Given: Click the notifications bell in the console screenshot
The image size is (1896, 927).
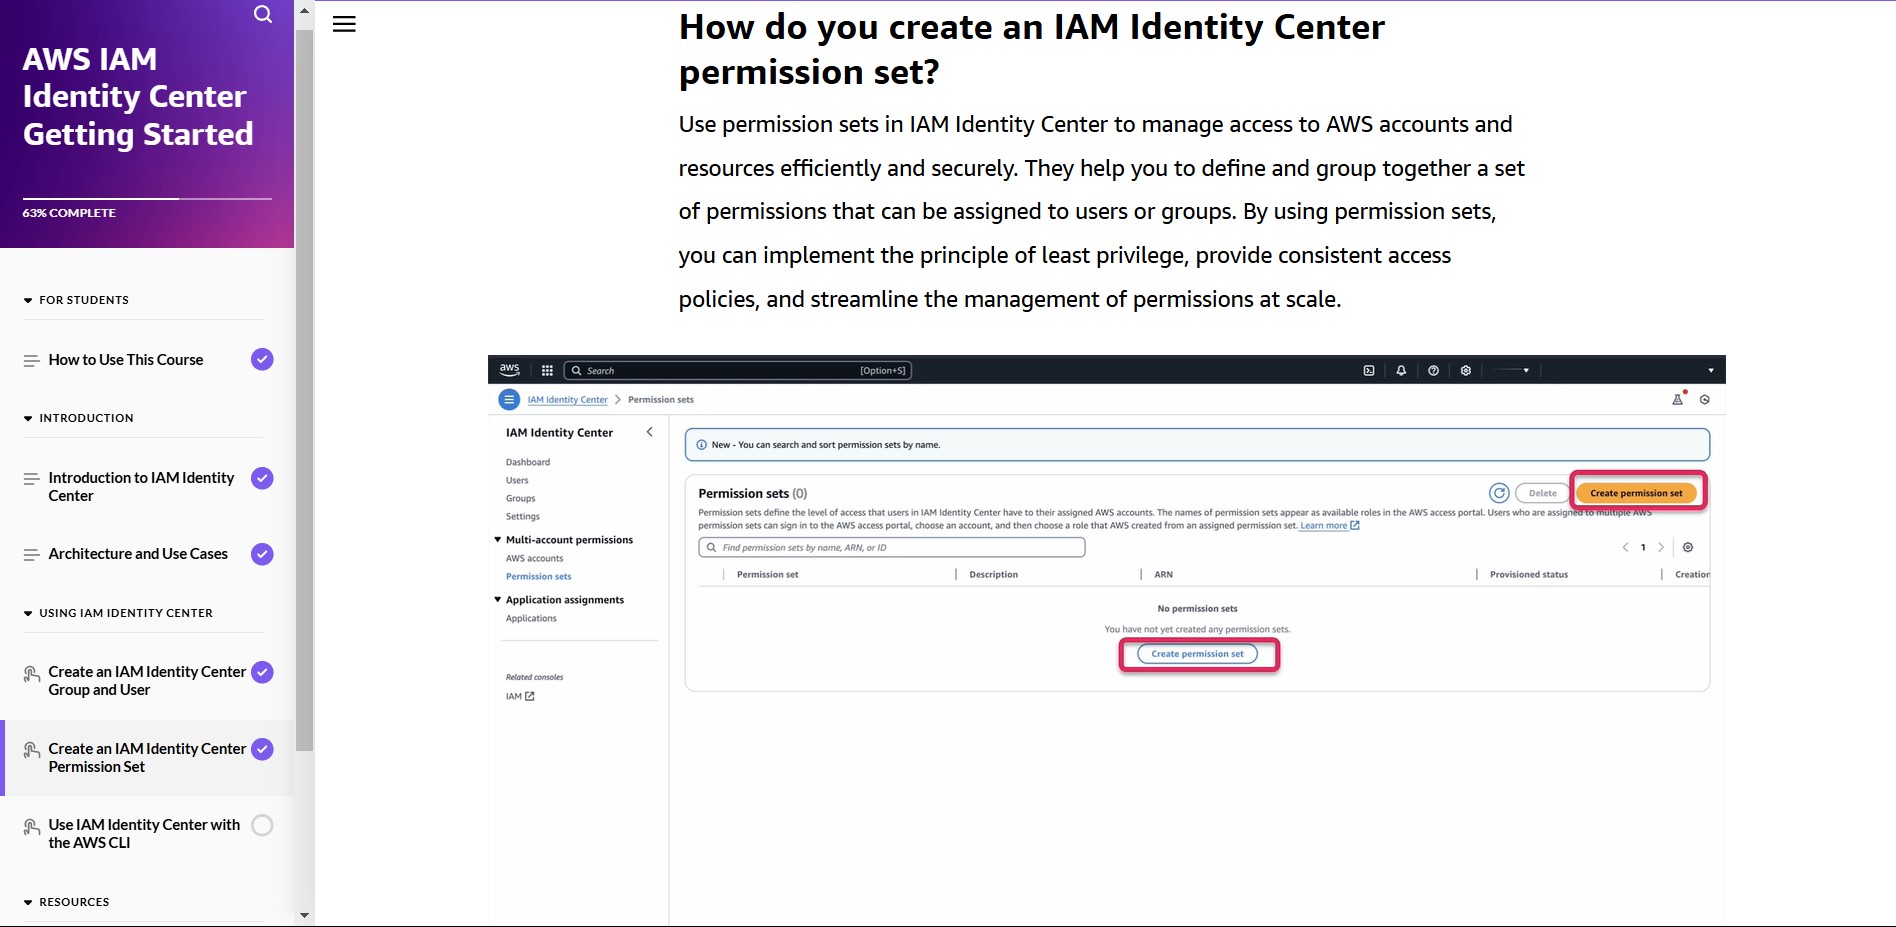Looking at the screenshot, I should (x=1401, y=370).
